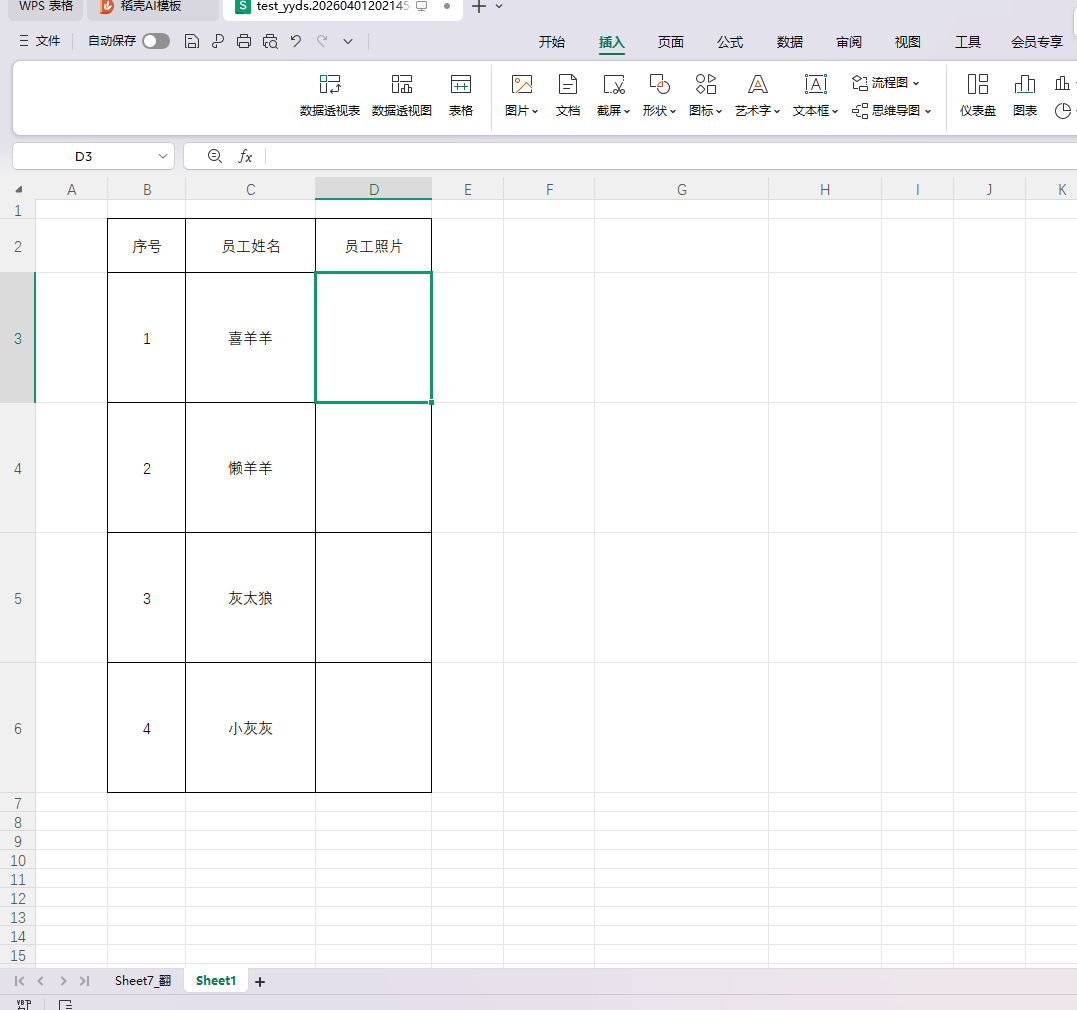1077x1010 pixels.
Task: Click the 表格 table icon
Action: click(x=460, y=96)
